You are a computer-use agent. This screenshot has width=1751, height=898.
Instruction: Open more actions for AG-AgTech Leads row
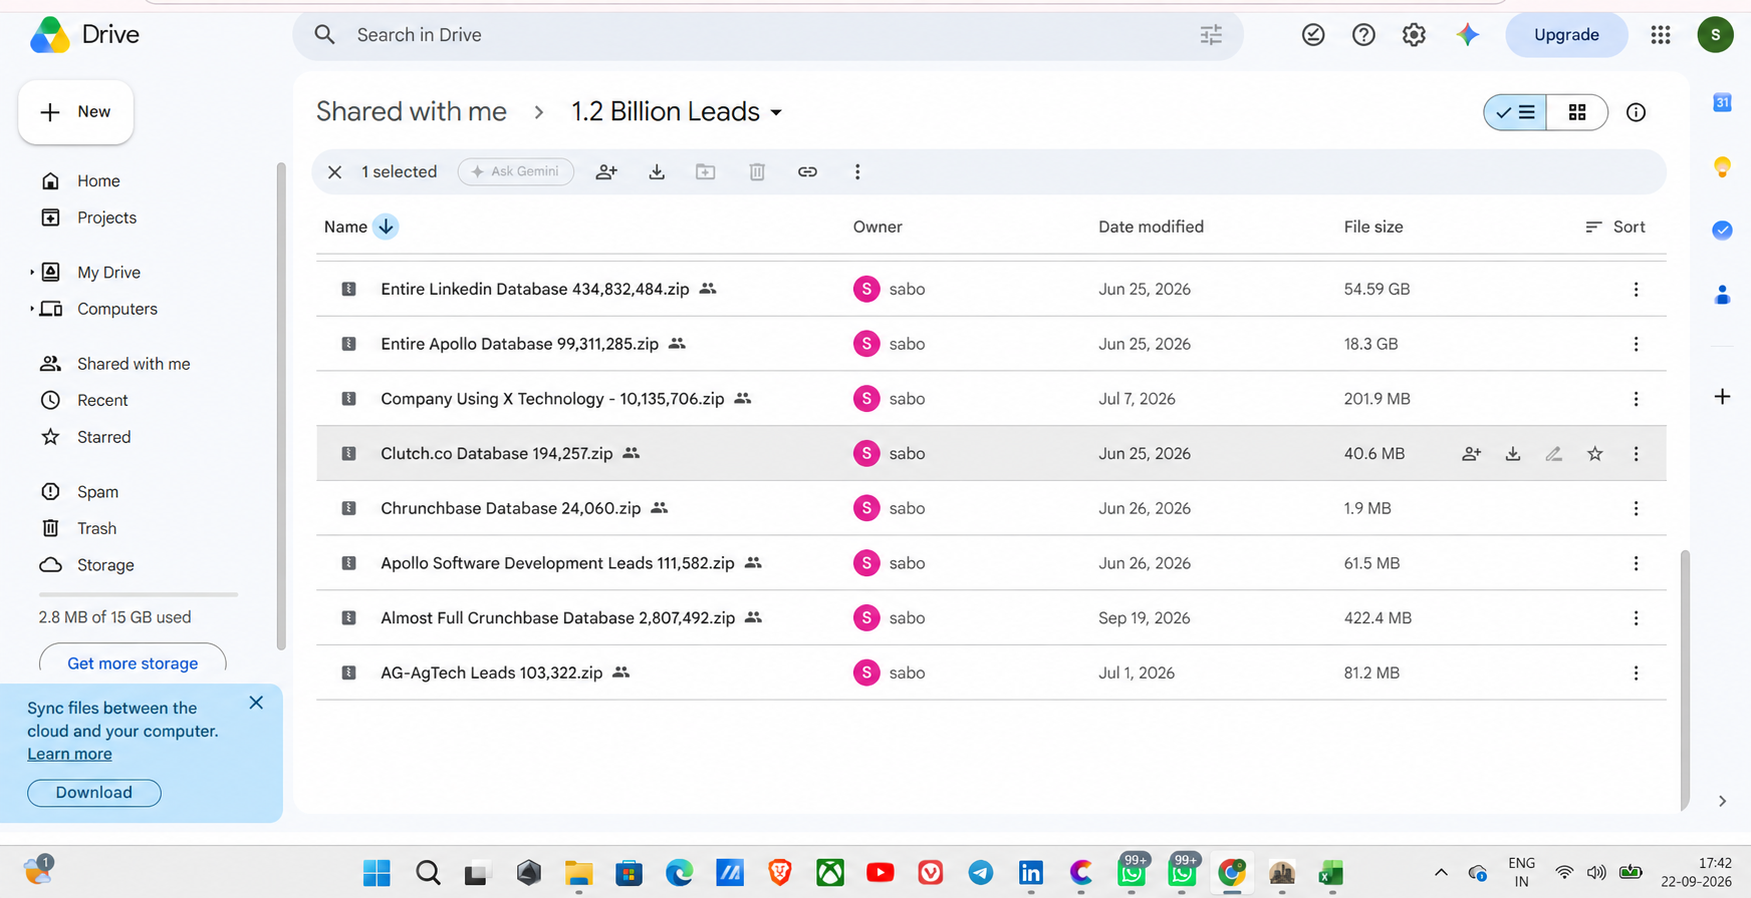[1636, 673]
